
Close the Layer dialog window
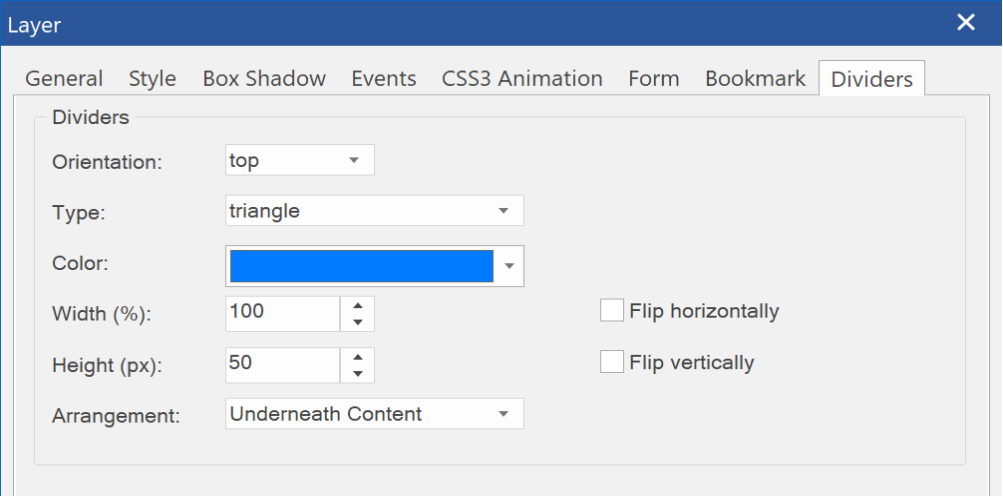965,23
